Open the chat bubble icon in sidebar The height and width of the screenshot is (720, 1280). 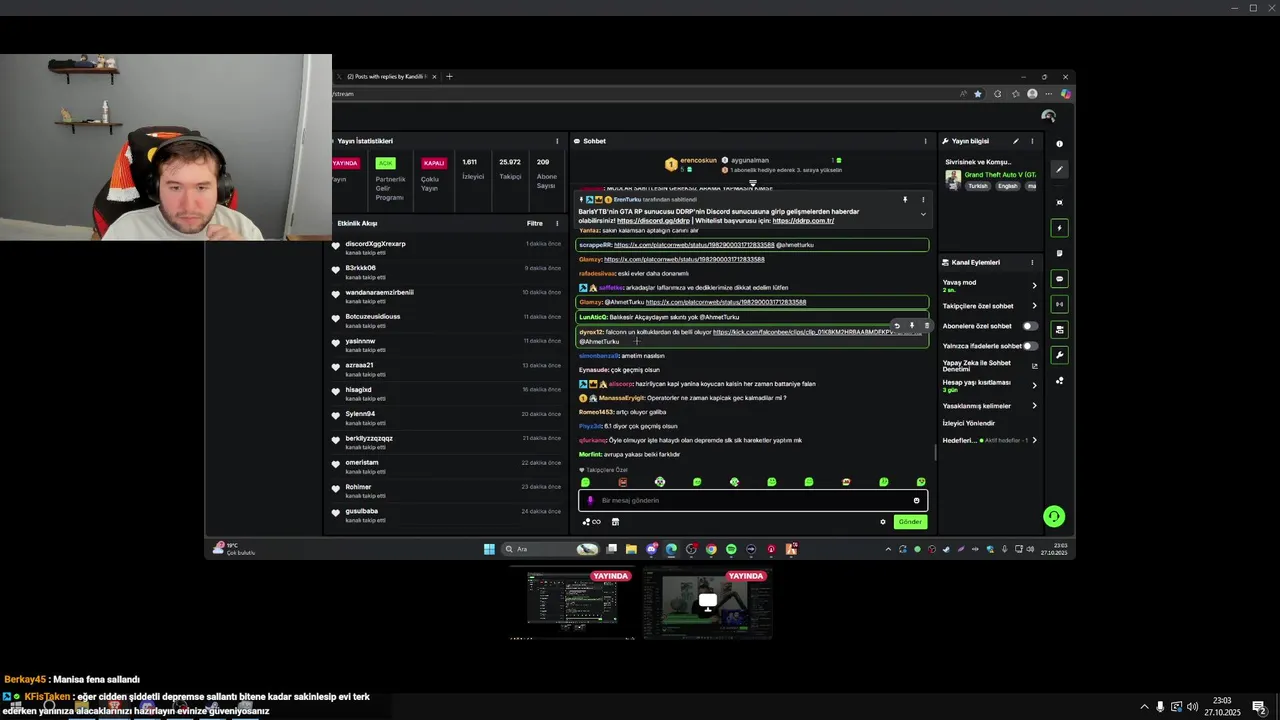click(x=1059, y=279)
